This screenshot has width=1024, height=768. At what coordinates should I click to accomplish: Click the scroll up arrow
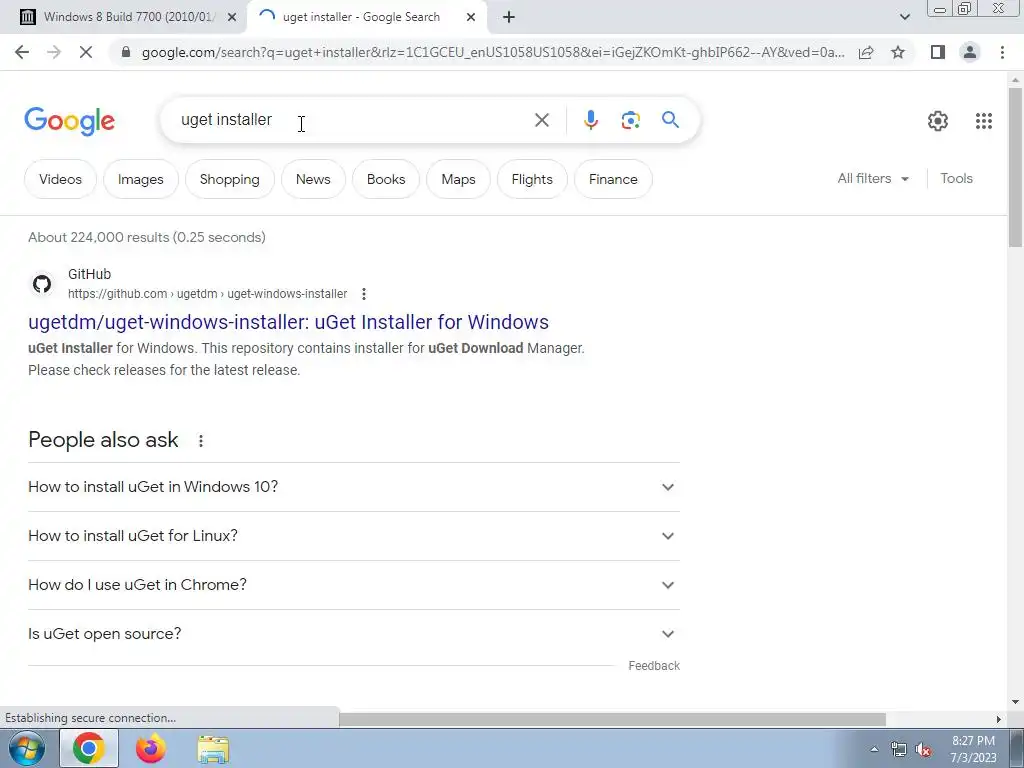pos(1015,80)
